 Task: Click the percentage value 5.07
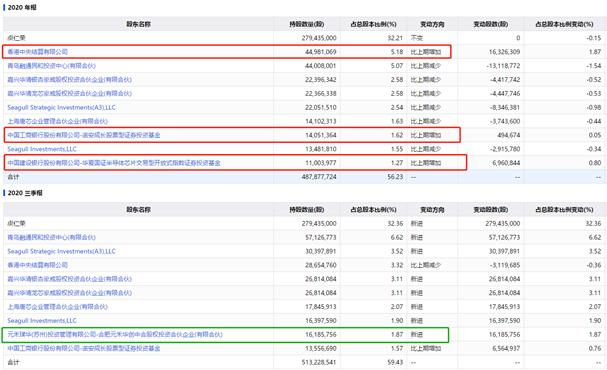point(397,66)
